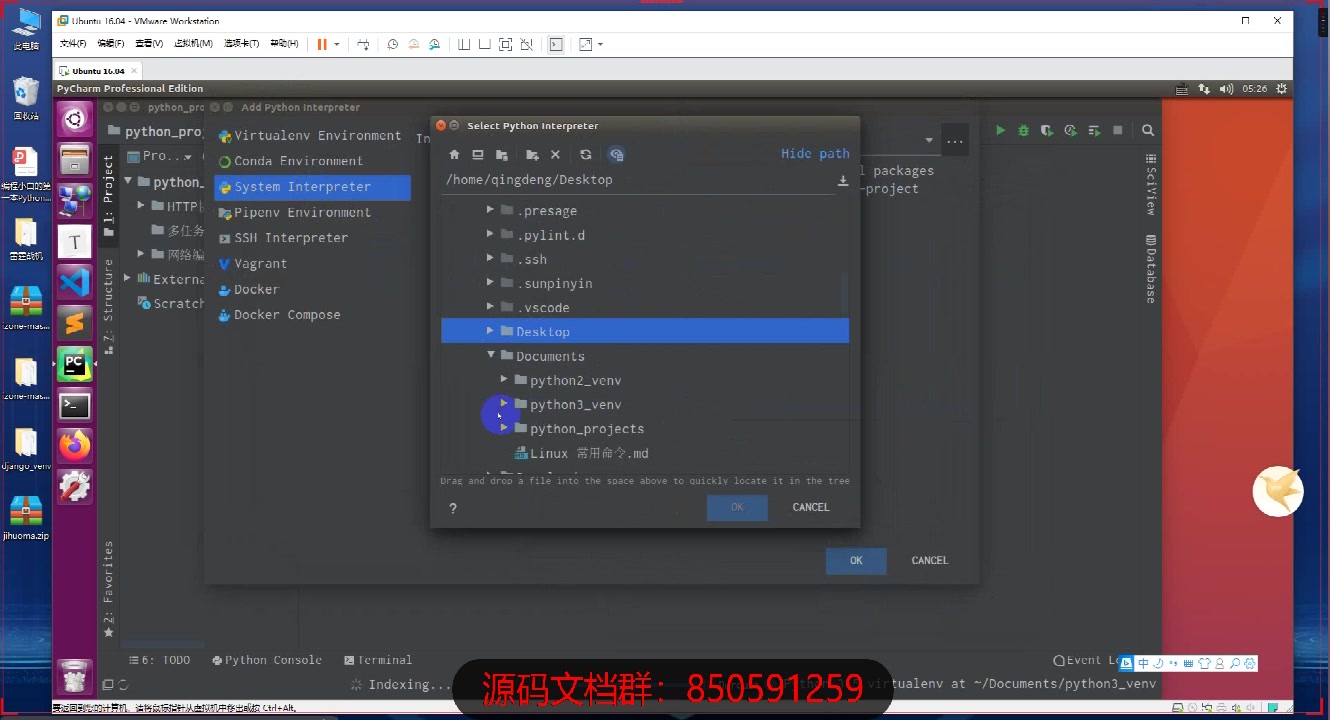Click the interpreter browse ellipsis button

955,141
